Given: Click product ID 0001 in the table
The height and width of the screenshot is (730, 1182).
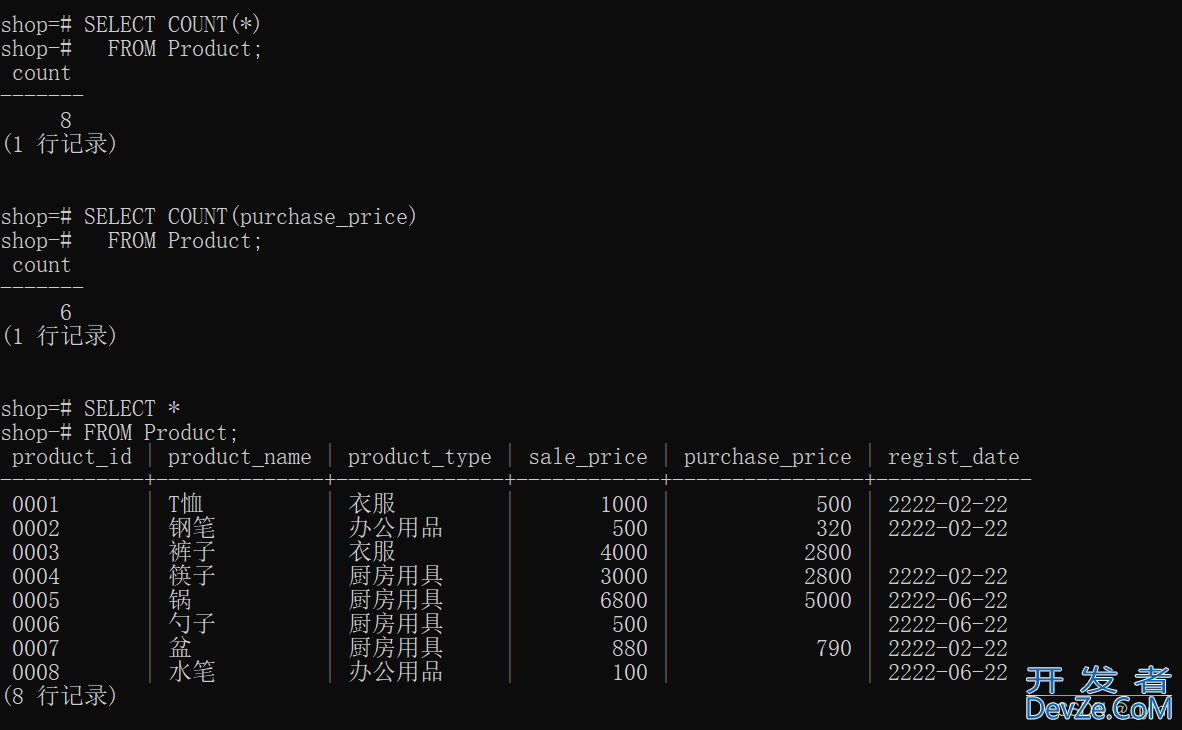Looking at the screenshot, I should click(x=36, y=505).
